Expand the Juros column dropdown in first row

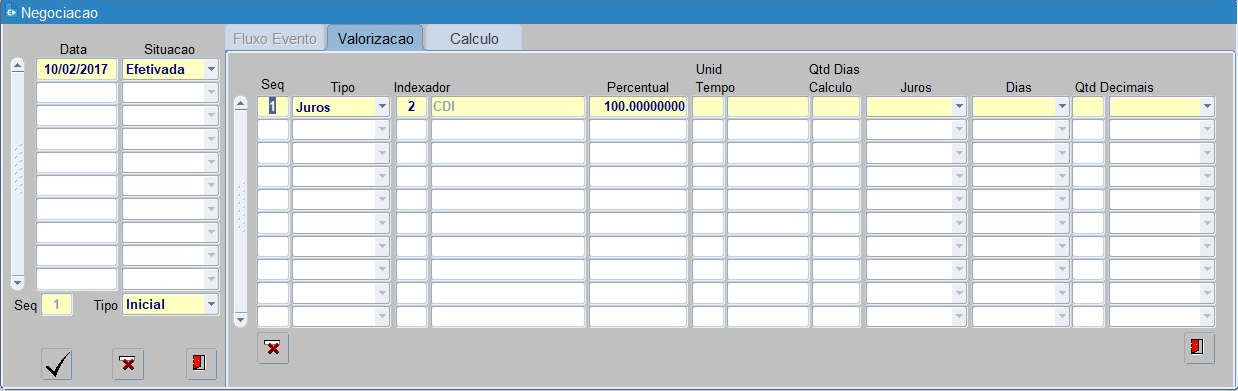click(x=960, y=106)
